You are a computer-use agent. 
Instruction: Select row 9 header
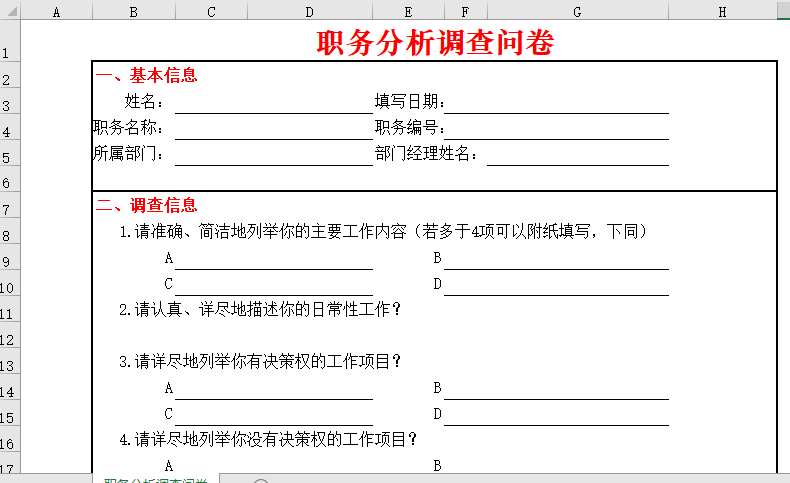click(x=10, y=257)
